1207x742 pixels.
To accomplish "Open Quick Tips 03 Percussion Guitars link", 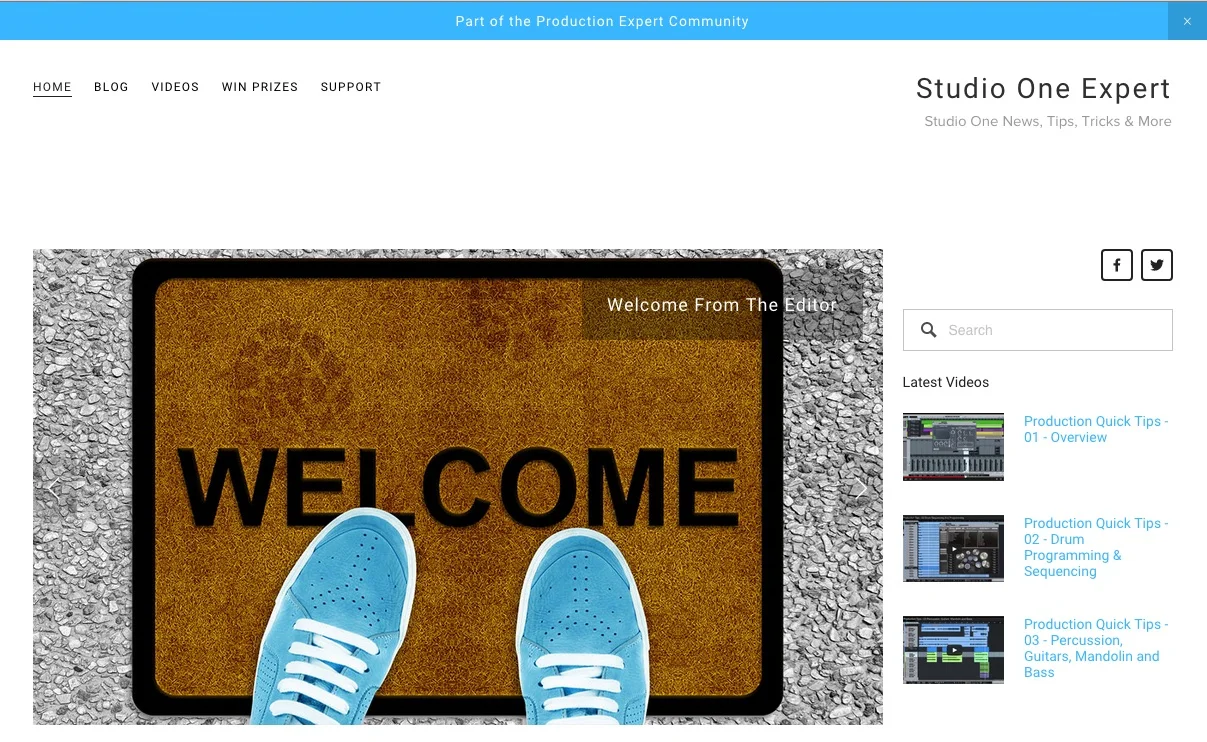I will click(1096, 648).
